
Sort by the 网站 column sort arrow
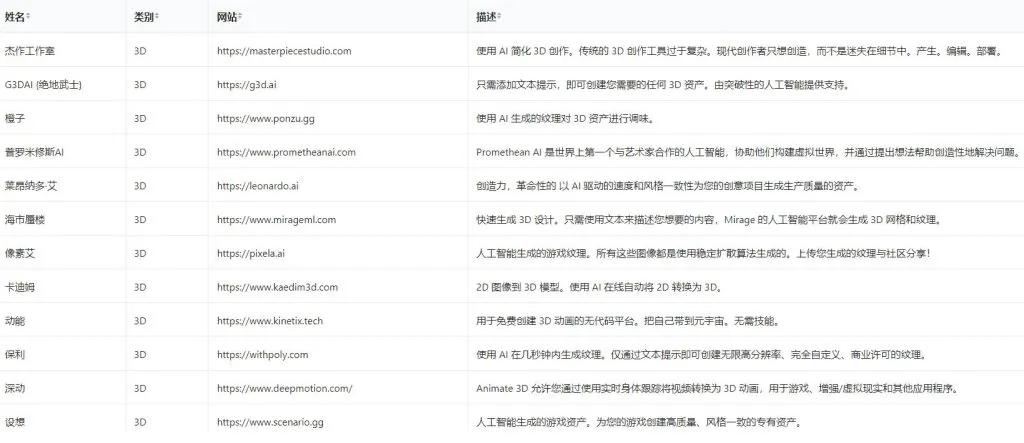240,17
